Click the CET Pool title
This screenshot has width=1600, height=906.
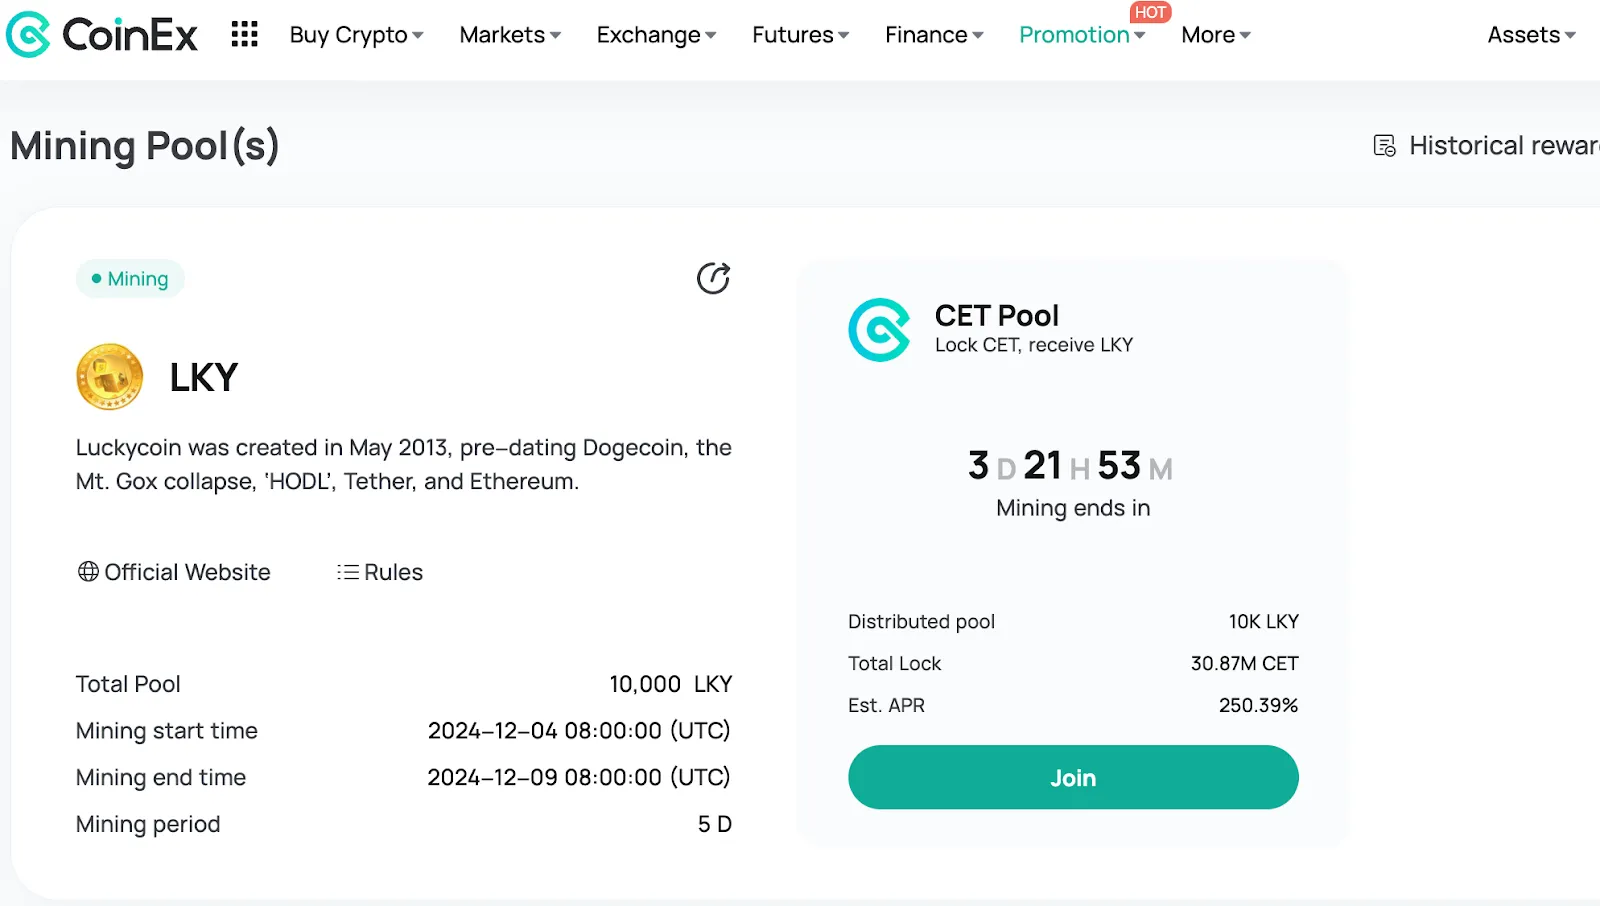point(996,316)
